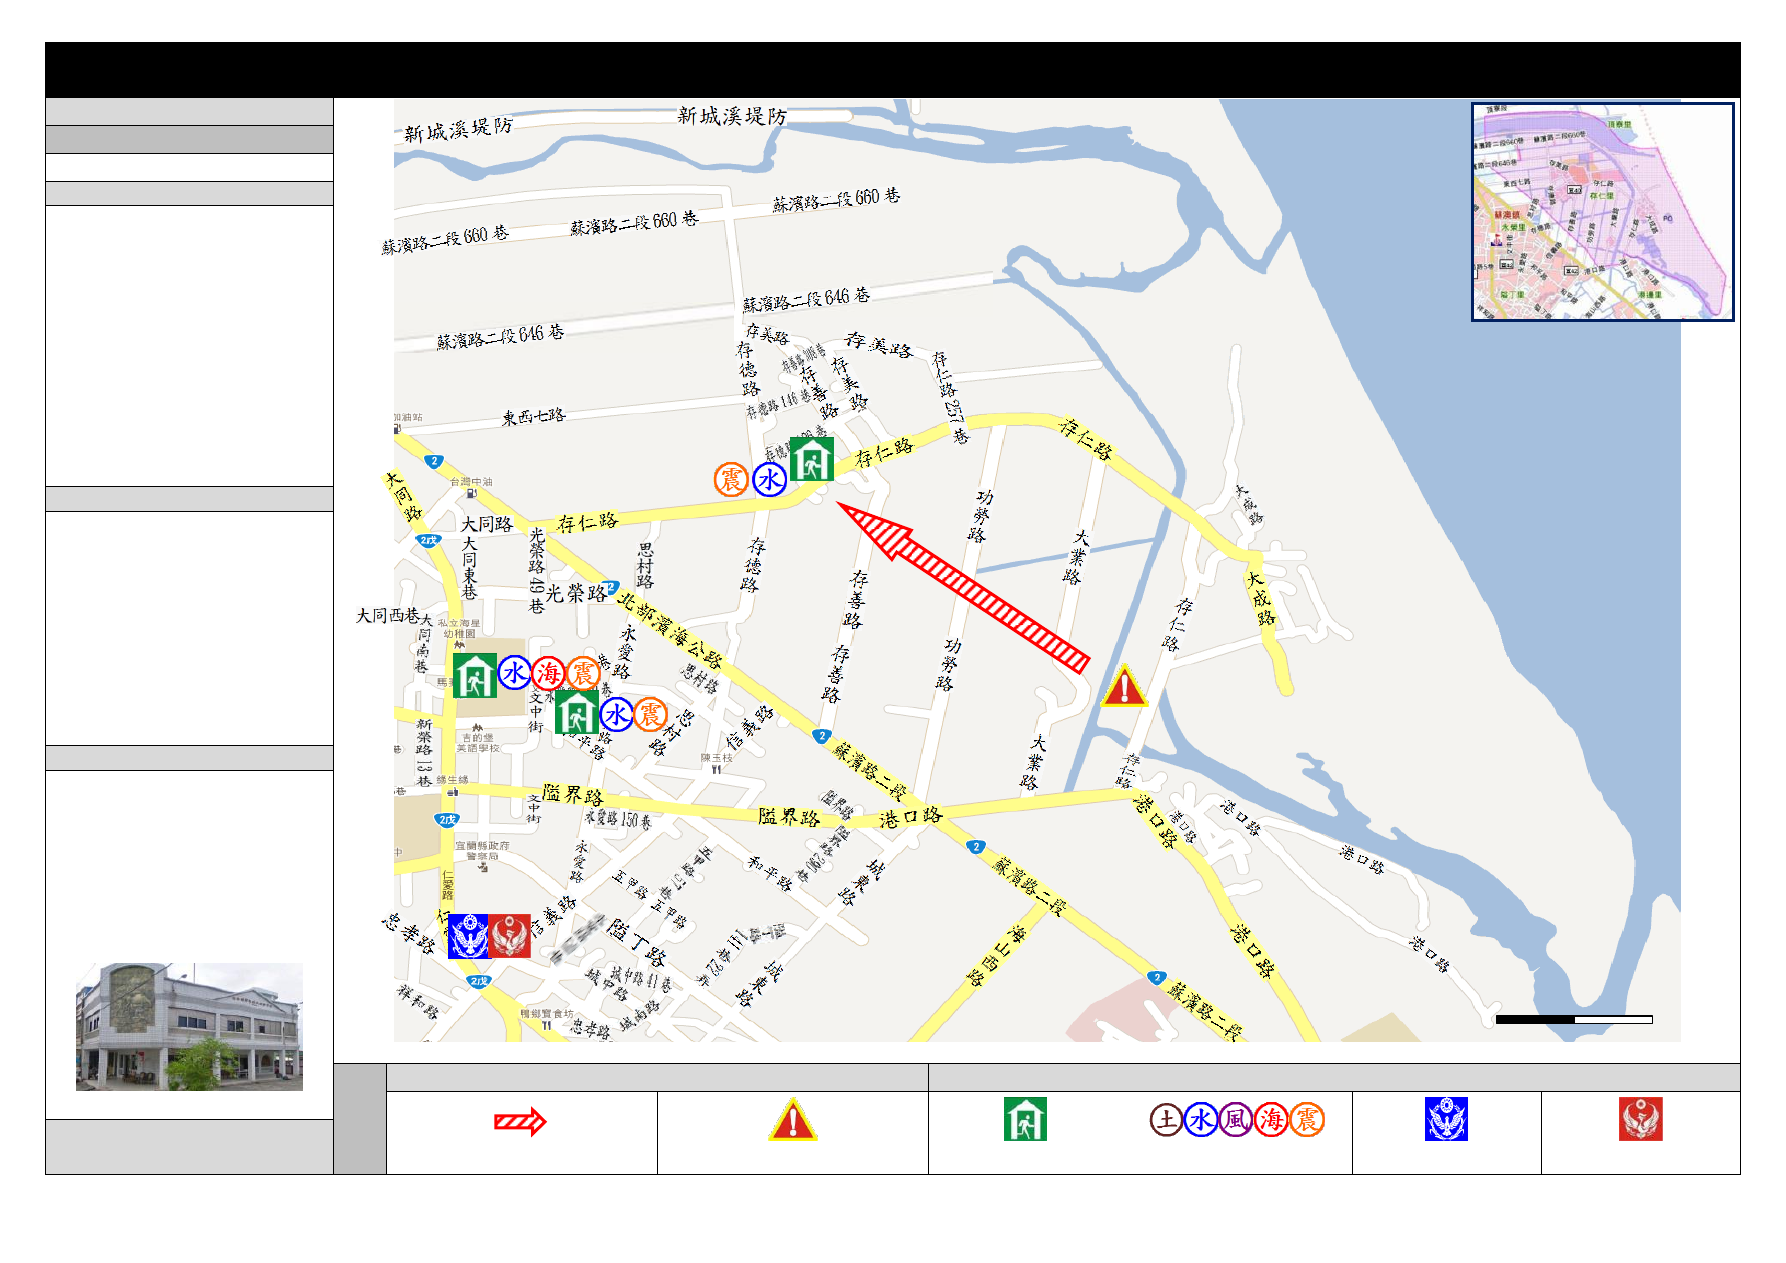
Task: Click shelter icon next to 水海震 symbols
Action: [x=475, y=675]
